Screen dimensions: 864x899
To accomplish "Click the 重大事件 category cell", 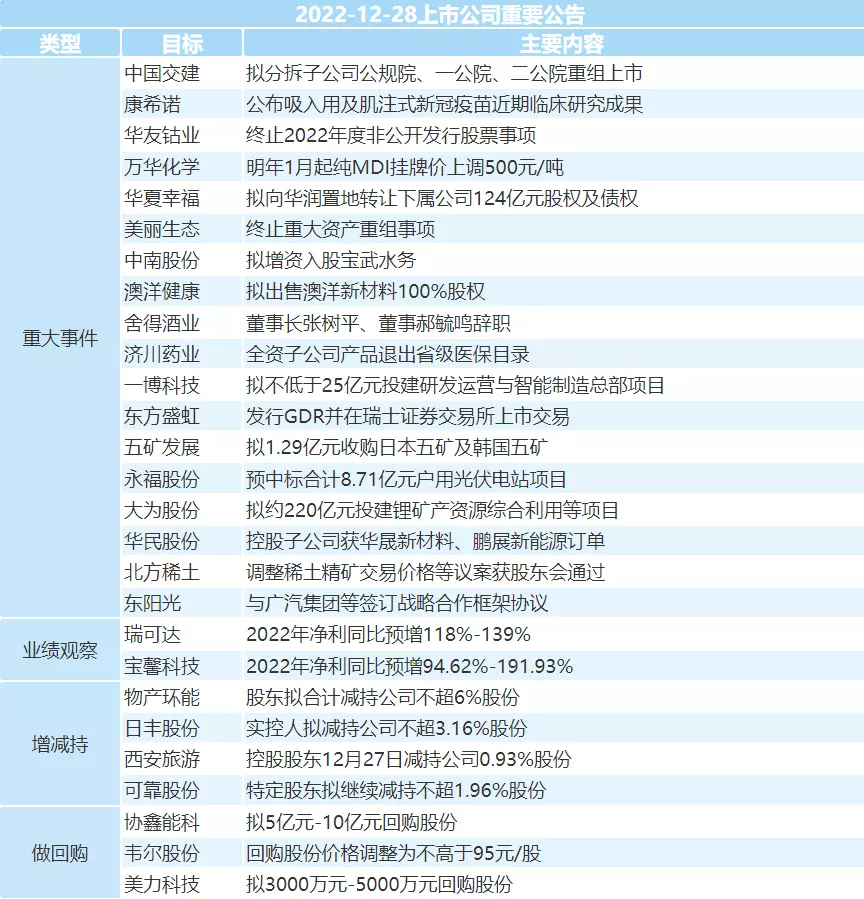I will 60,338.
